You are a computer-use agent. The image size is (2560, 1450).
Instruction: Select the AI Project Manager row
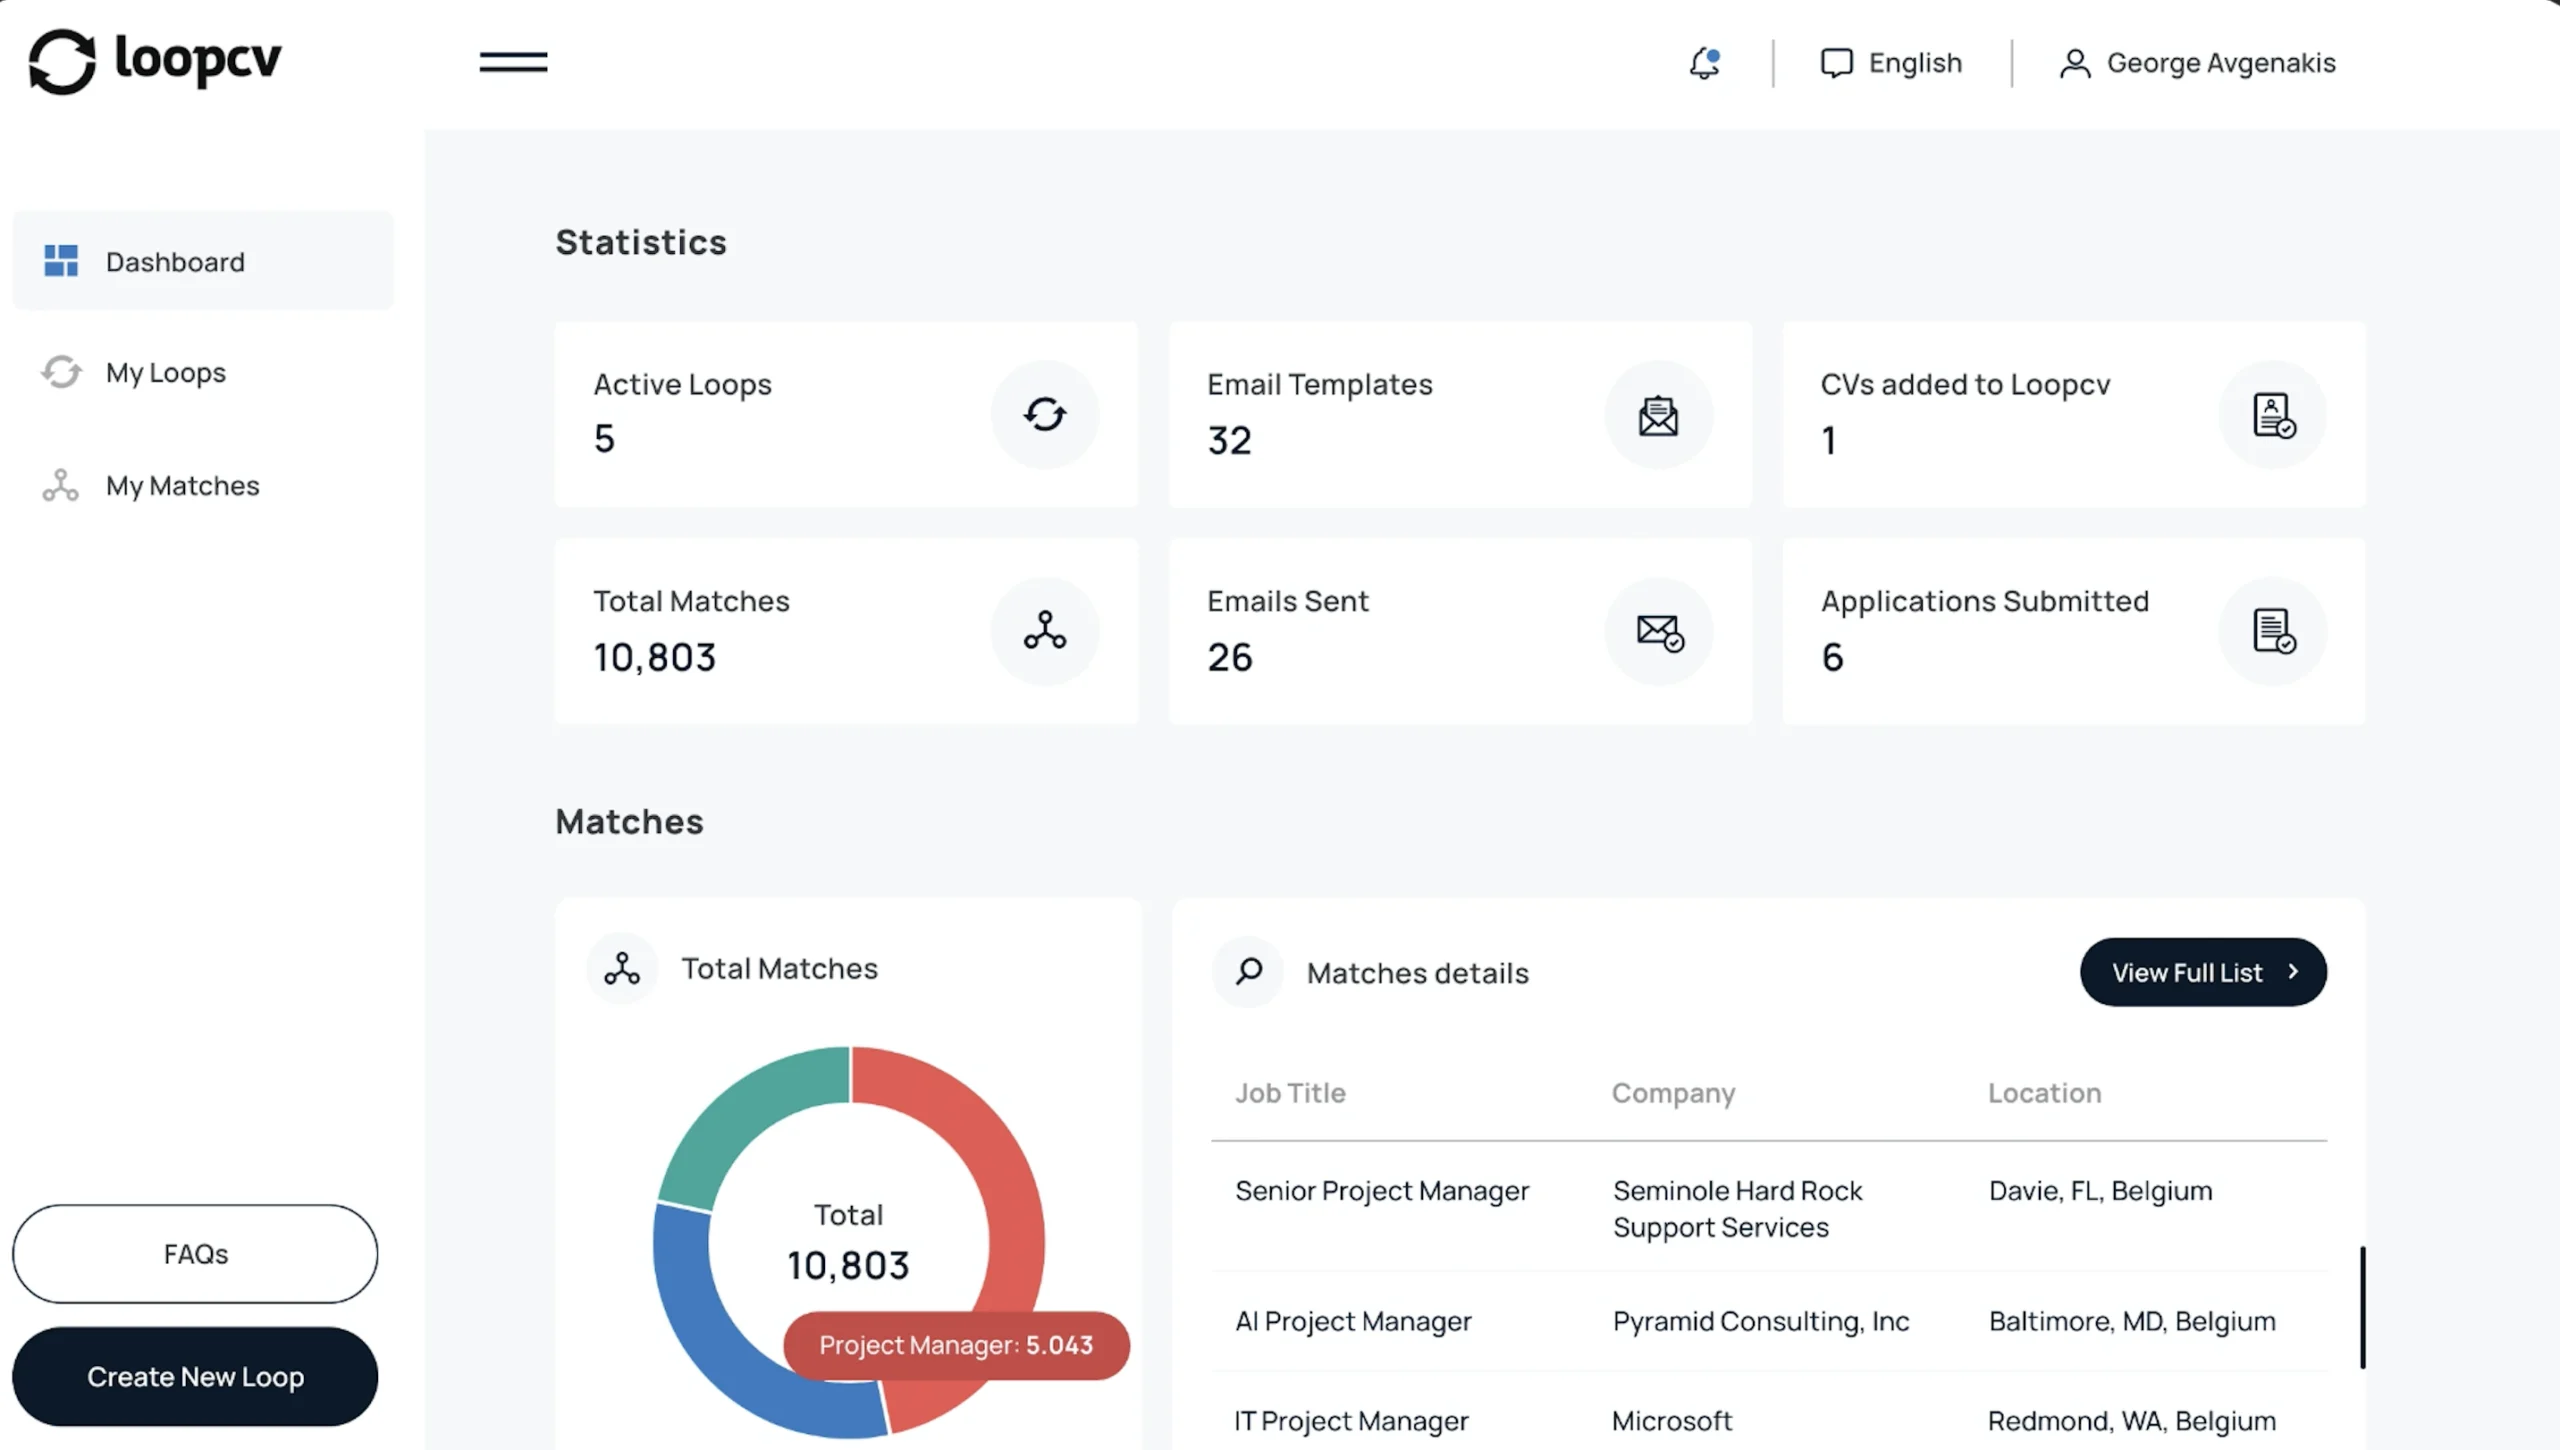[x=1768, y=1321]
